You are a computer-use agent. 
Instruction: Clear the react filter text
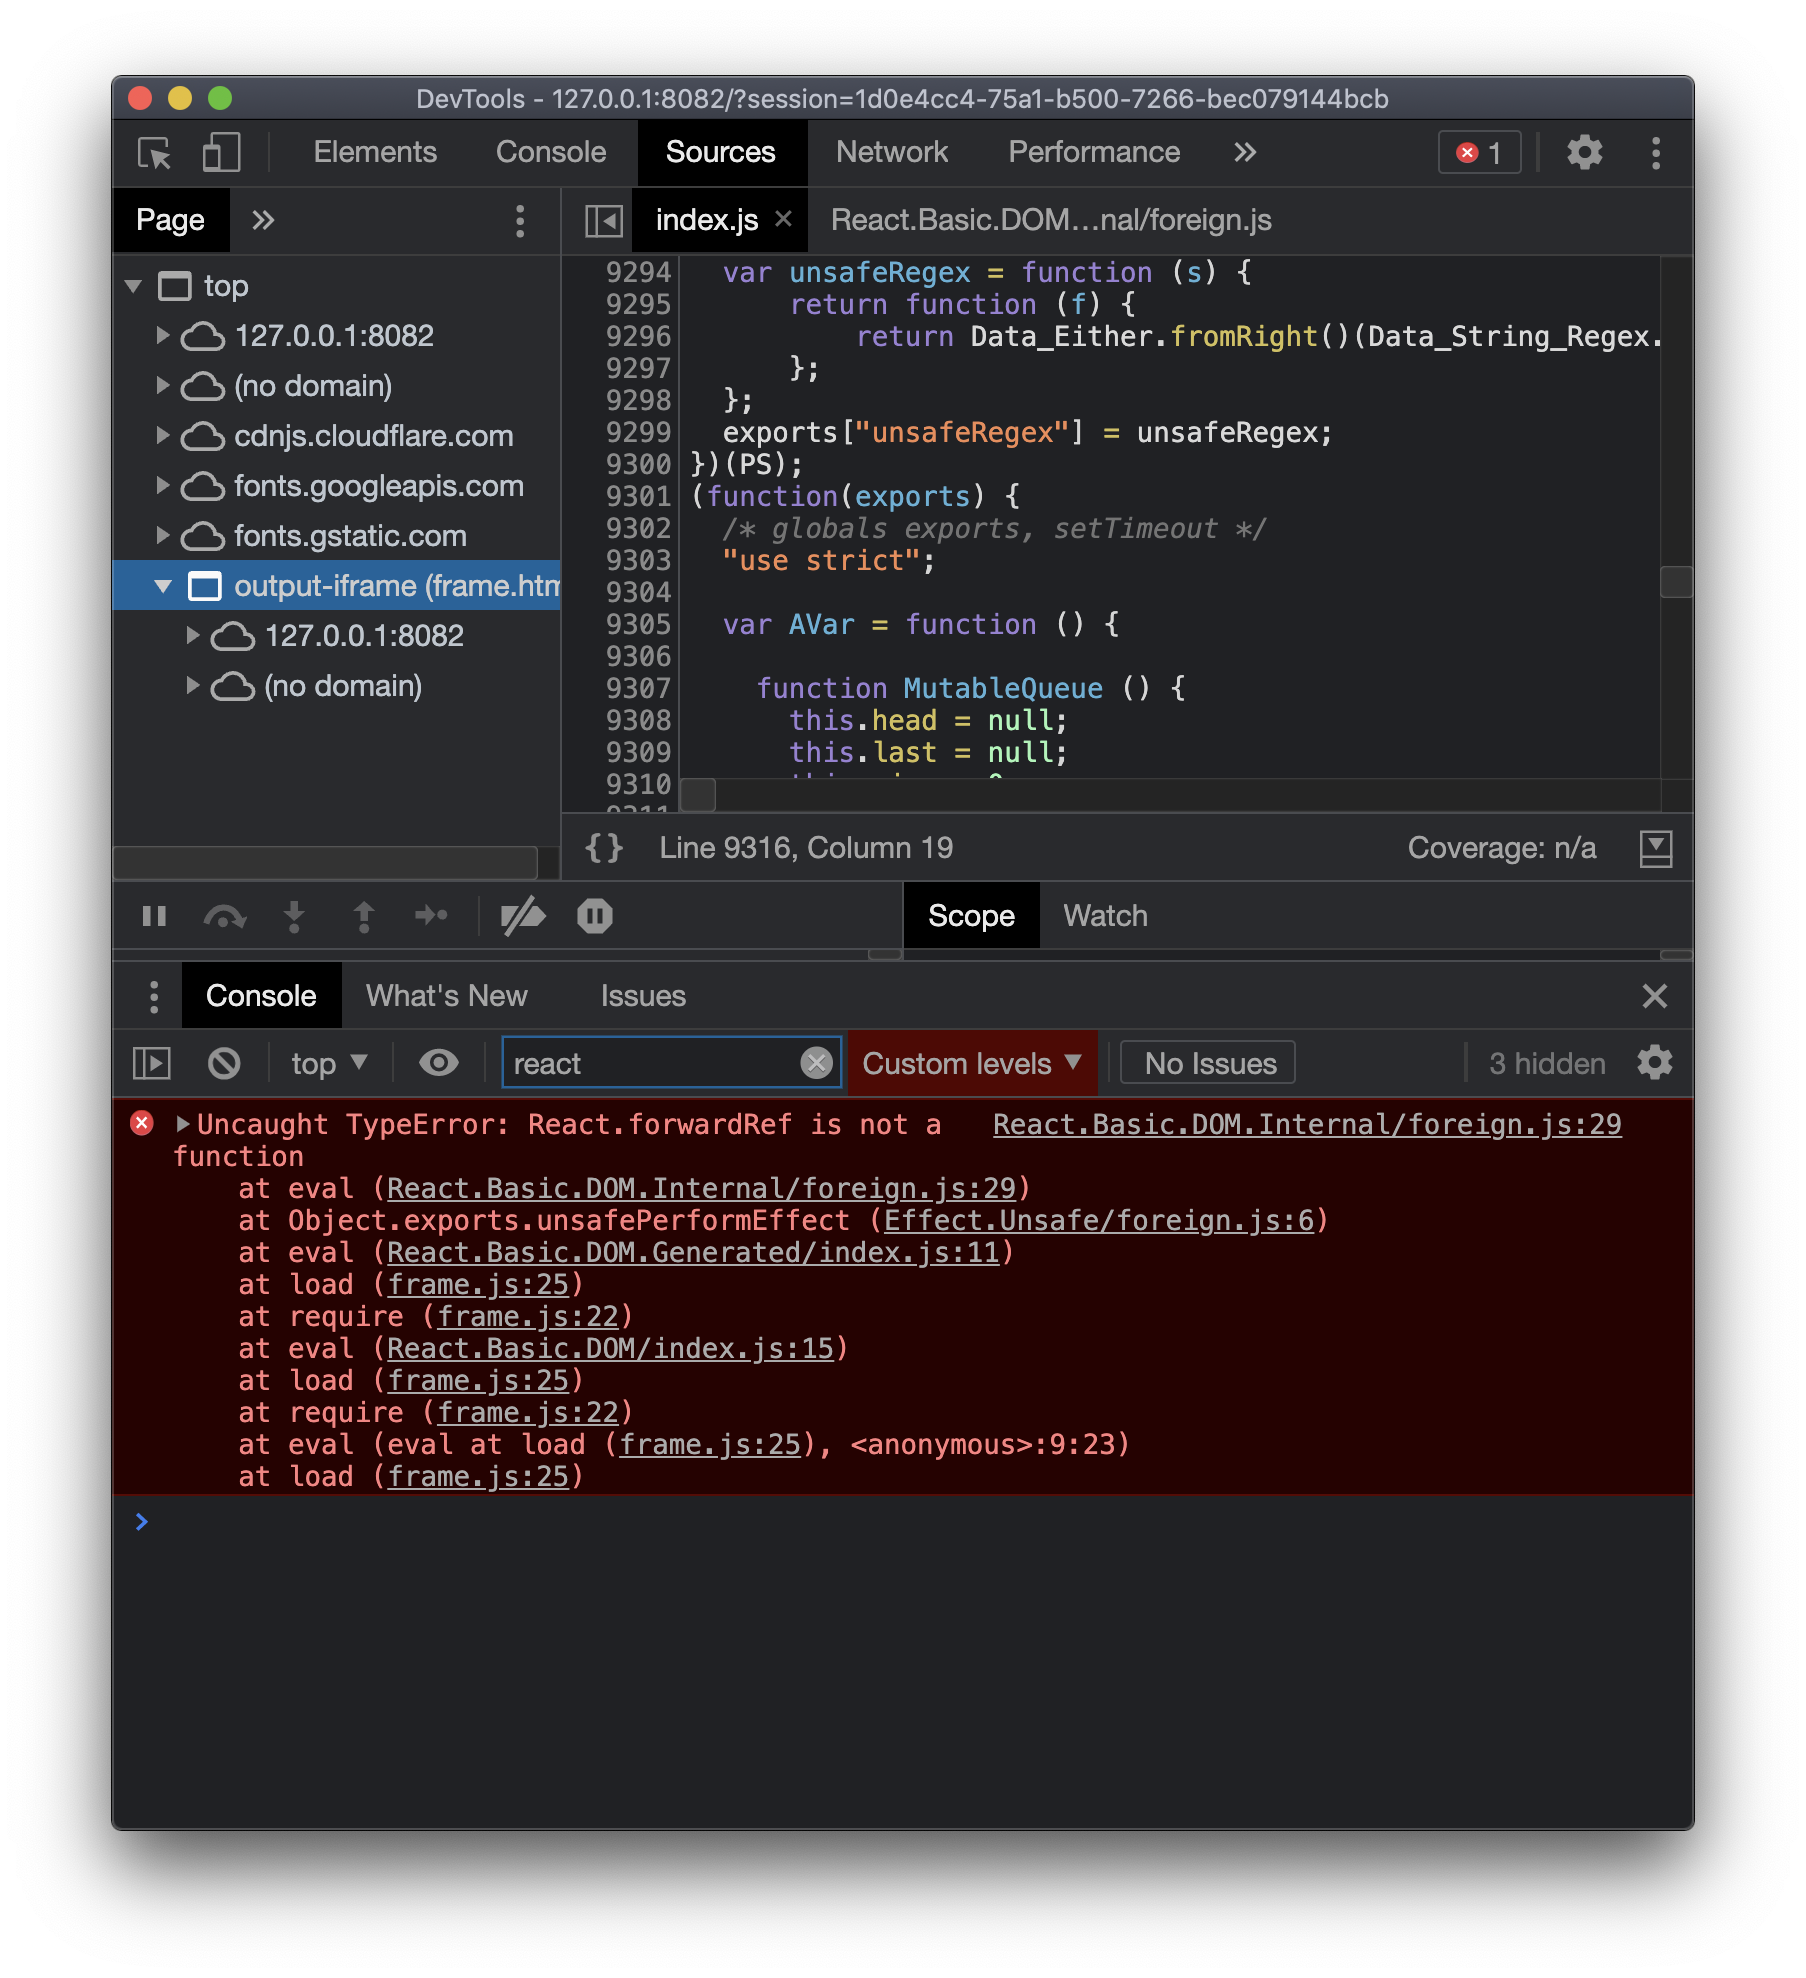tap(817, 1063)
